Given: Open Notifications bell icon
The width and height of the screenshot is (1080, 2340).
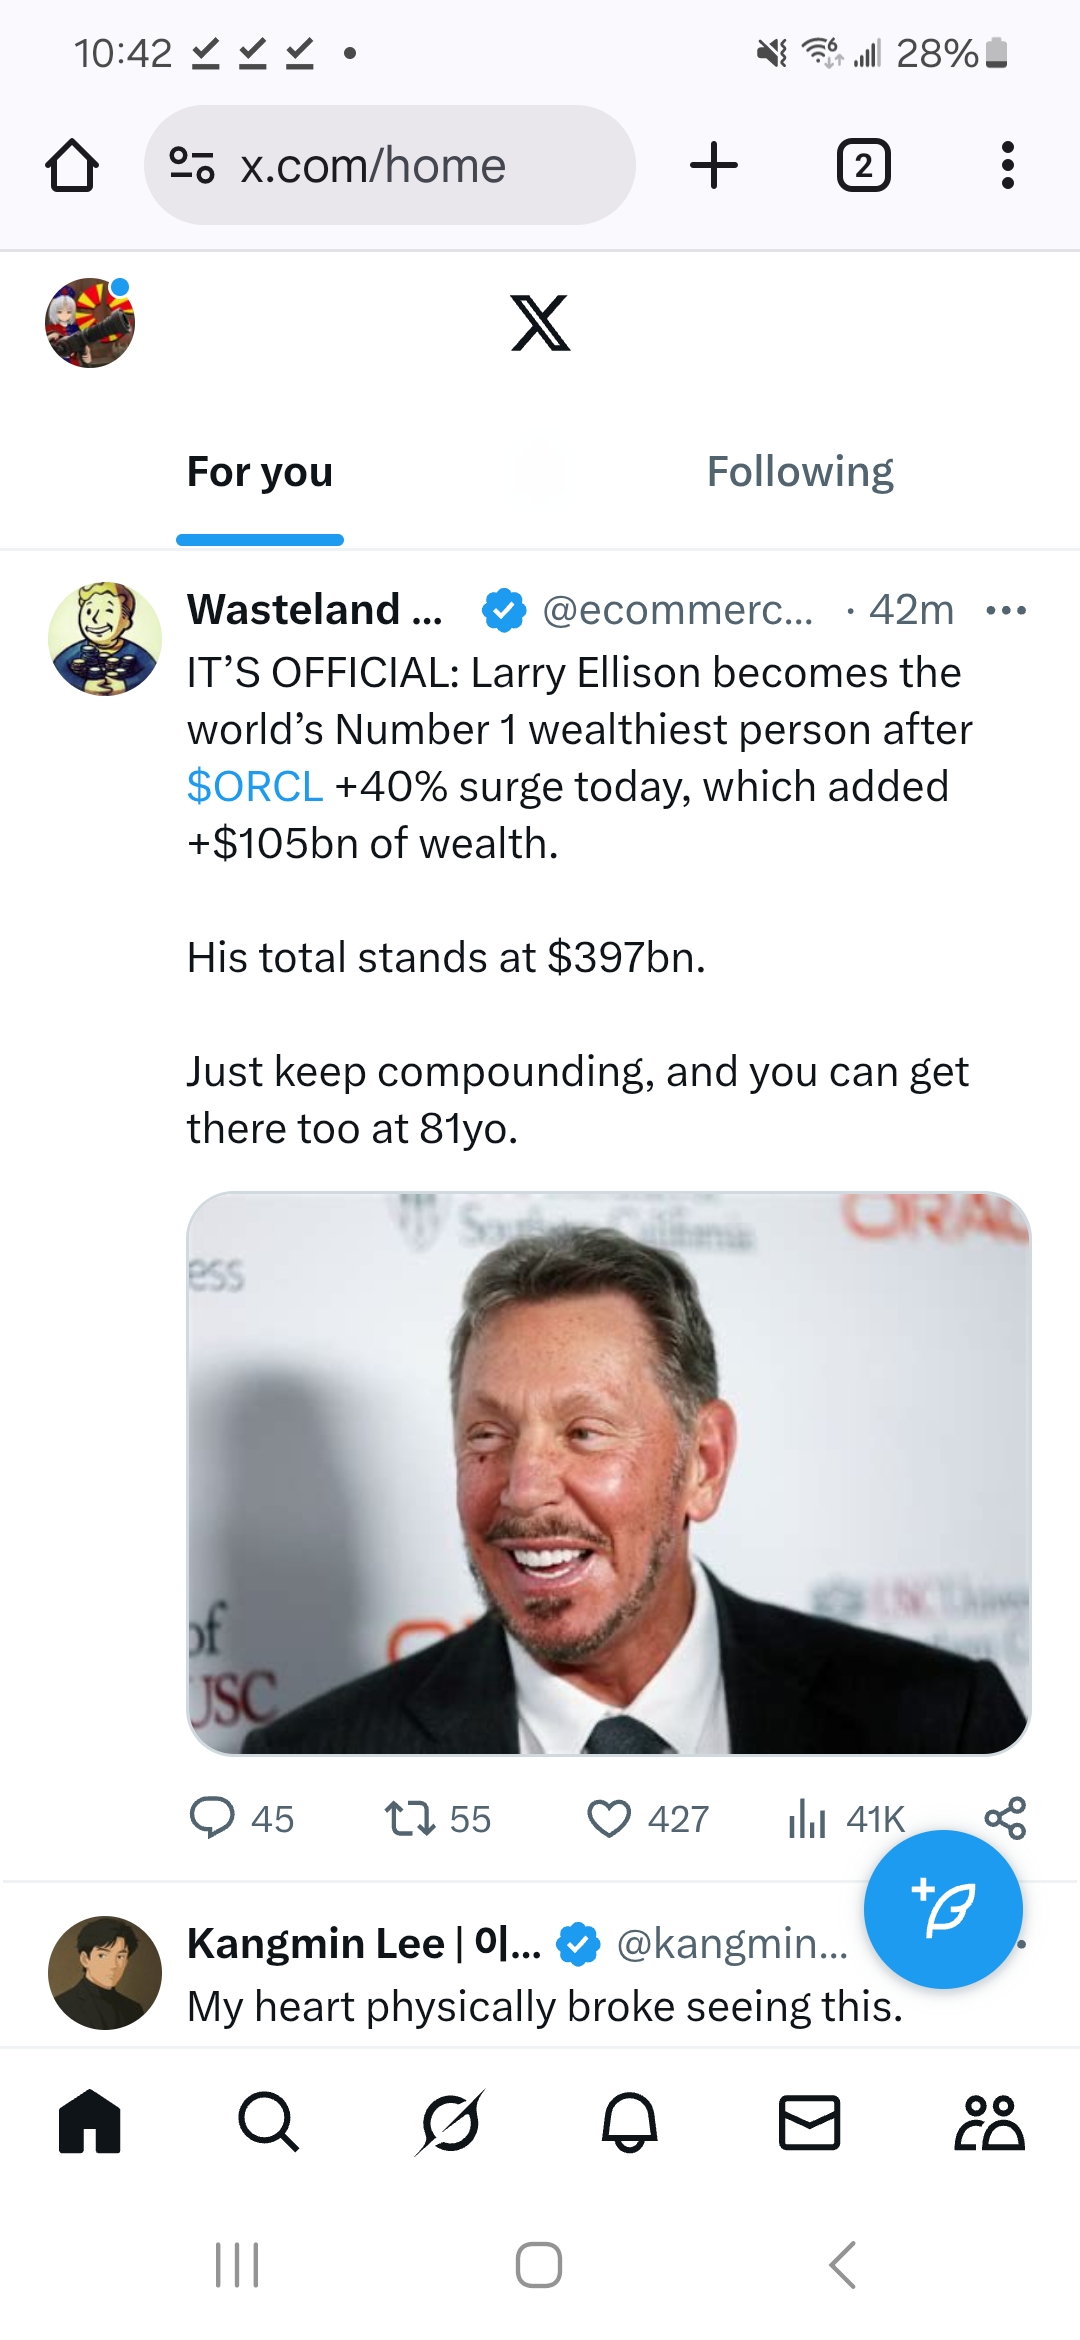Looking at the screenshot, I should click(x=629, y=2122).
